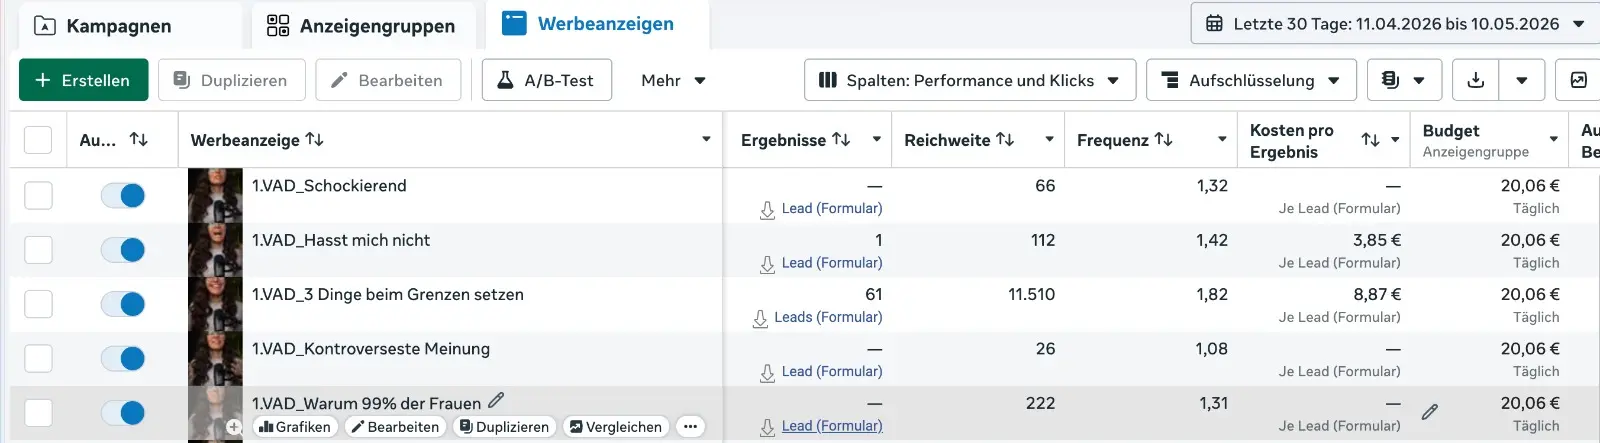This screenshot has width=1600, height=443.
Task: Tick checkbox for 1.VAD_Kontroverseste Meinung row
Action: (38, 358)
